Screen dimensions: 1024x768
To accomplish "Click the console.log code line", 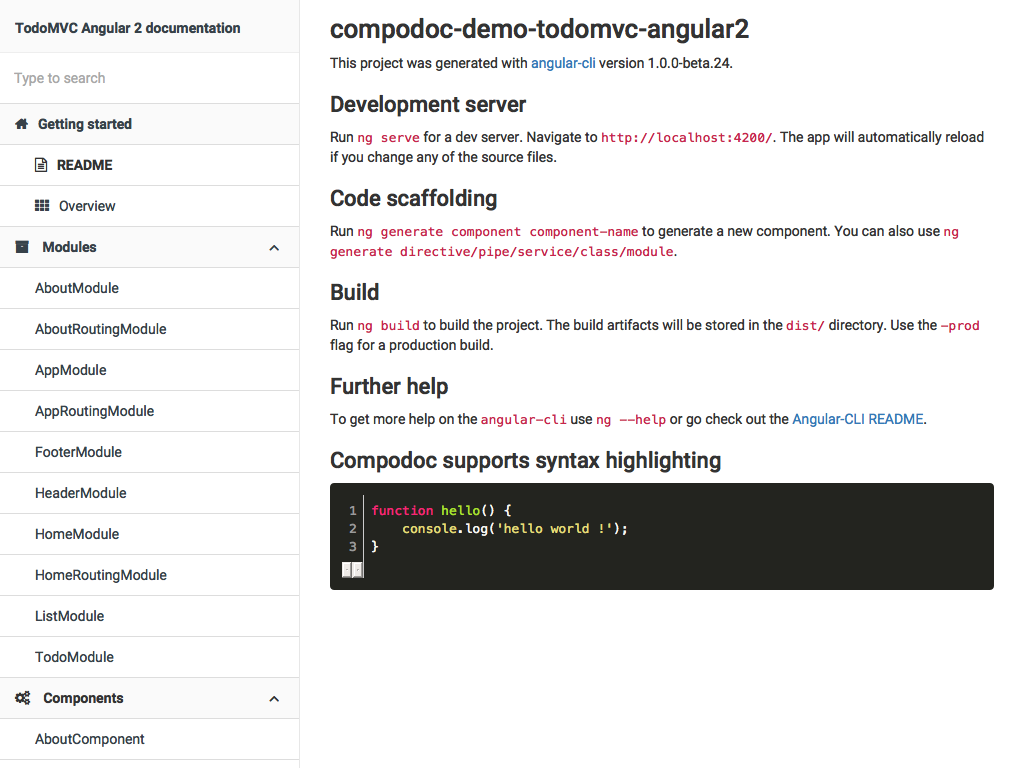I will pos(515,528).
